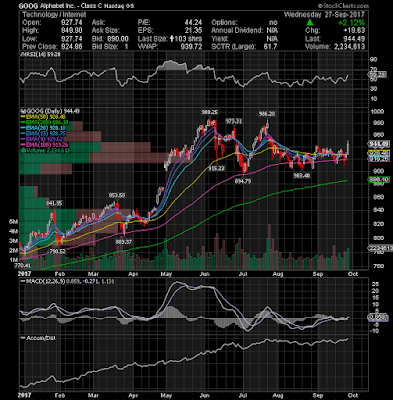The height and width of the screenshot is (400, 393).
Task: Click the May label on price chart axis
Action: point(166,274)
